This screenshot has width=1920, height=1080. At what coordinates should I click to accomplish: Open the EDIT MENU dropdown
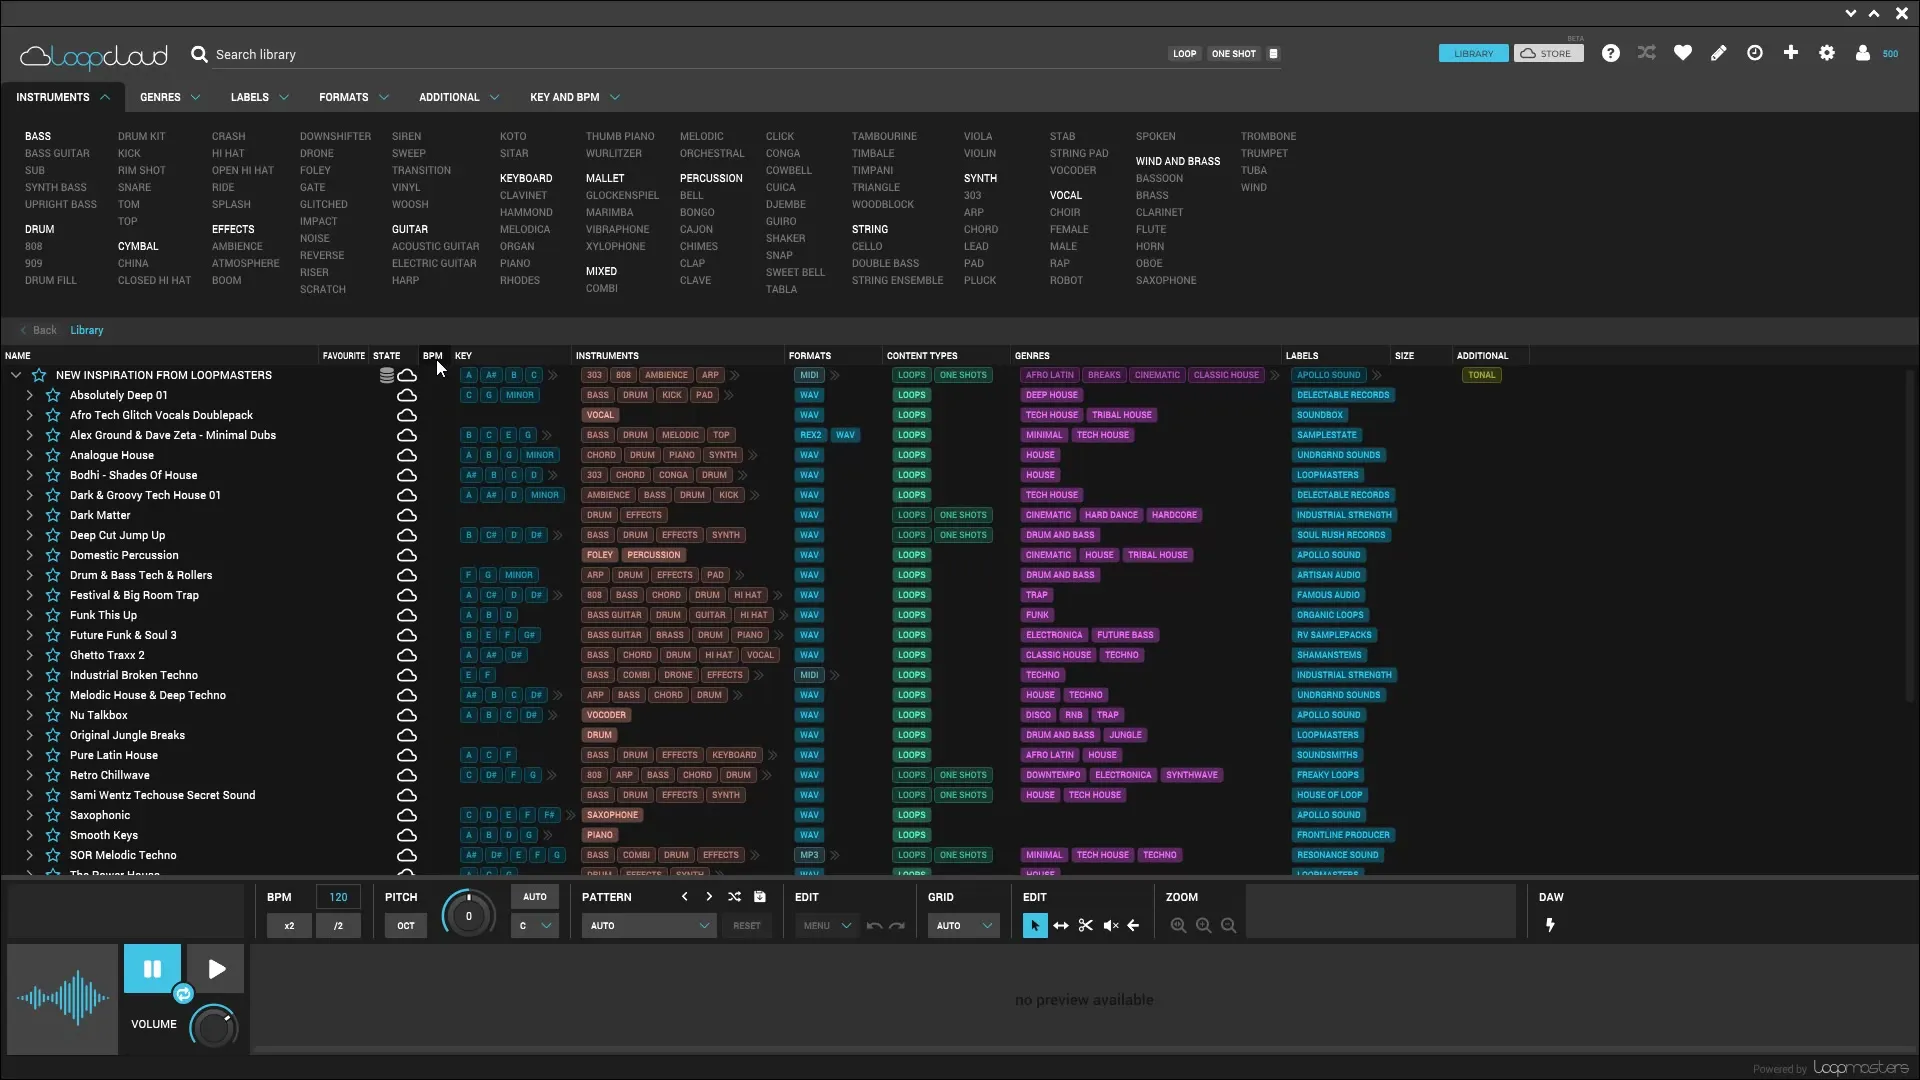(826, 926)
